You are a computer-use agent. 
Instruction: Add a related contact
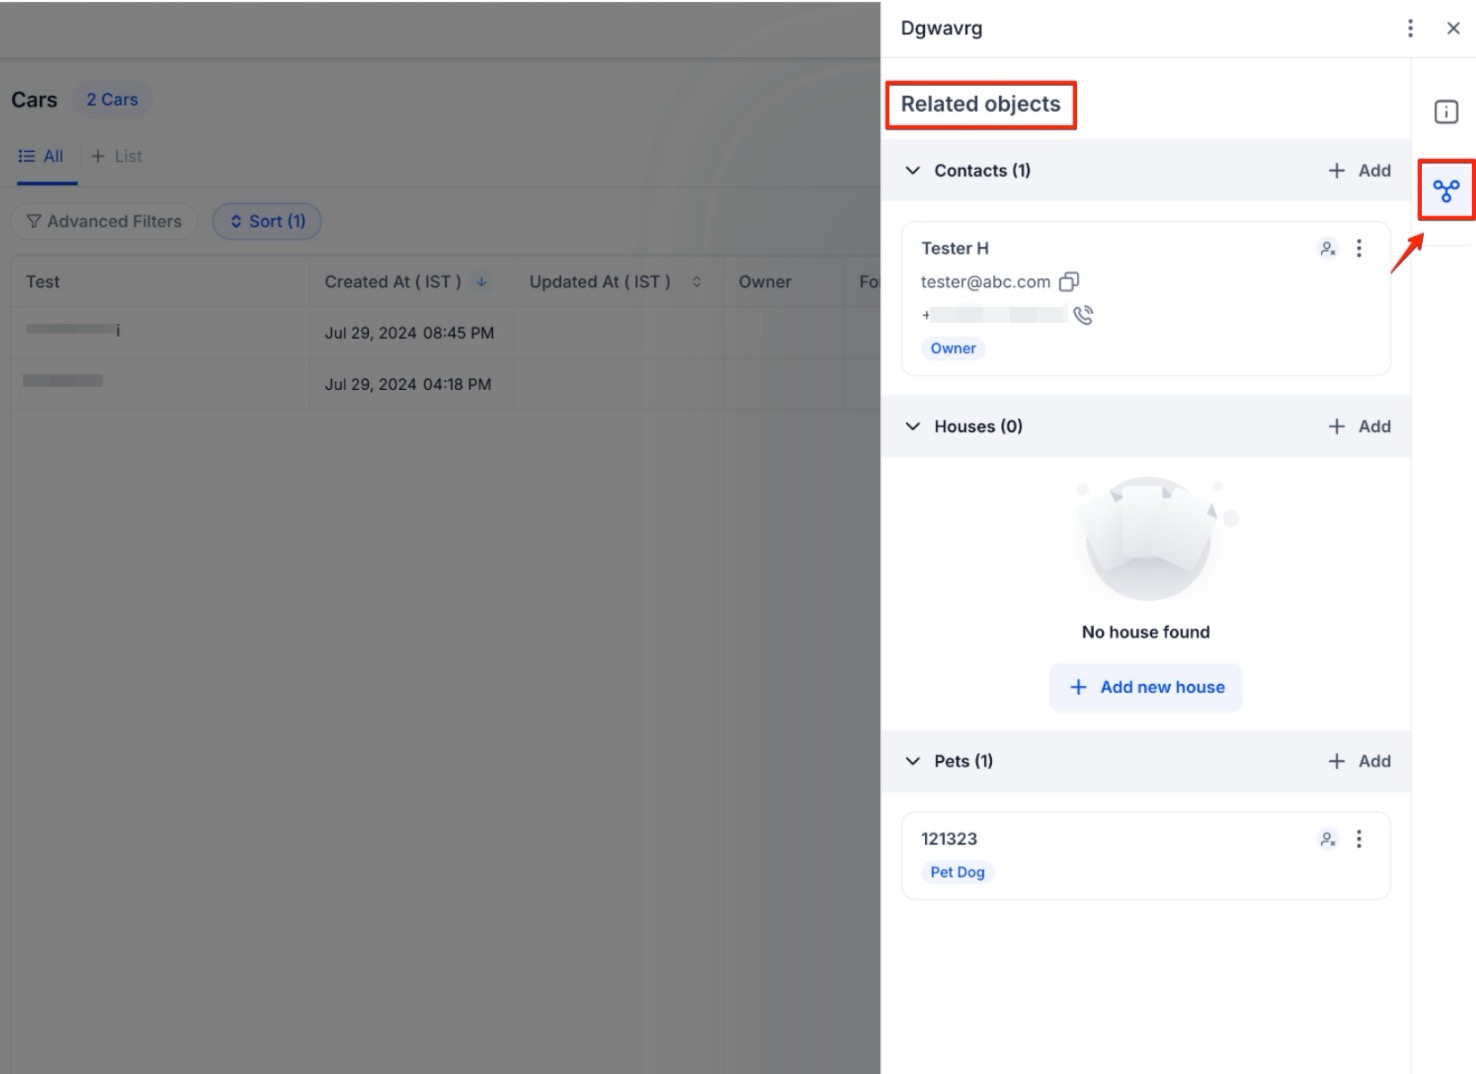[x=1359, y=170]
